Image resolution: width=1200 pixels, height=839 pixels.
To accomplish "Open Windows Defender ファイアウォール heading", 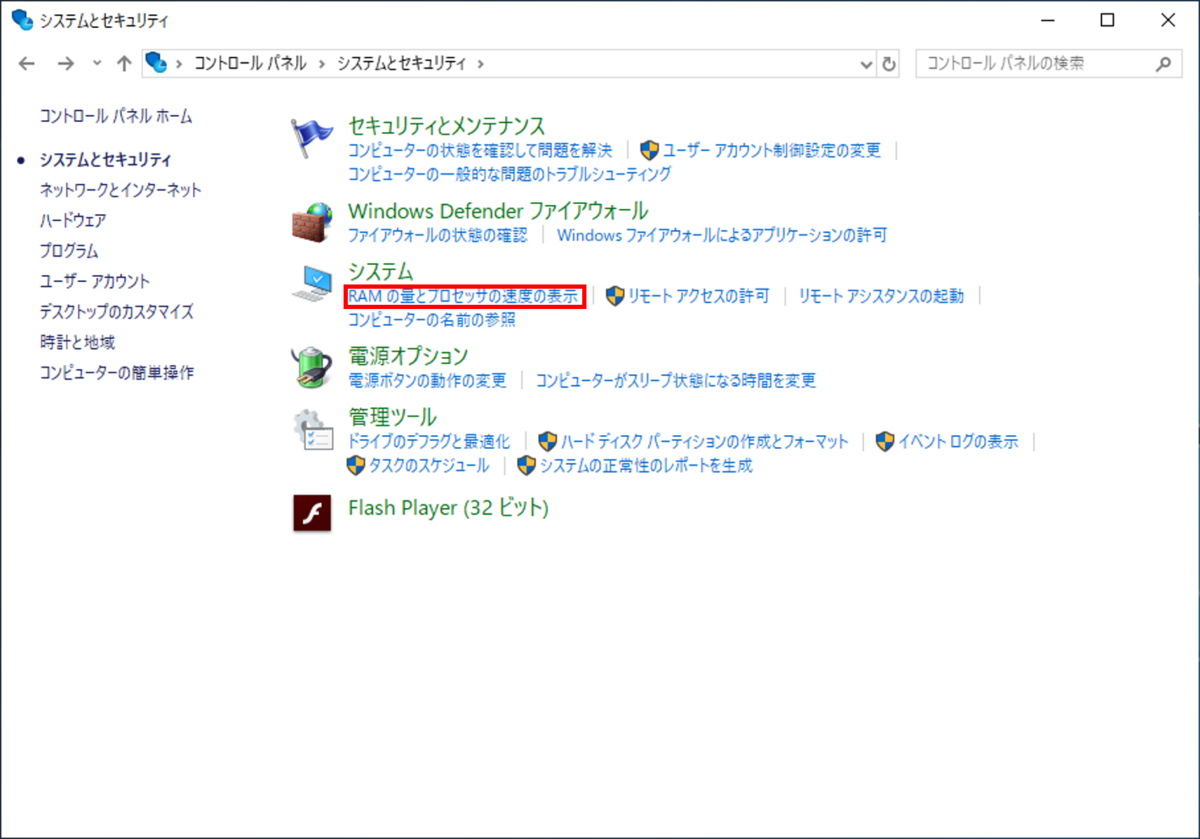I will (x=498, y=211).
